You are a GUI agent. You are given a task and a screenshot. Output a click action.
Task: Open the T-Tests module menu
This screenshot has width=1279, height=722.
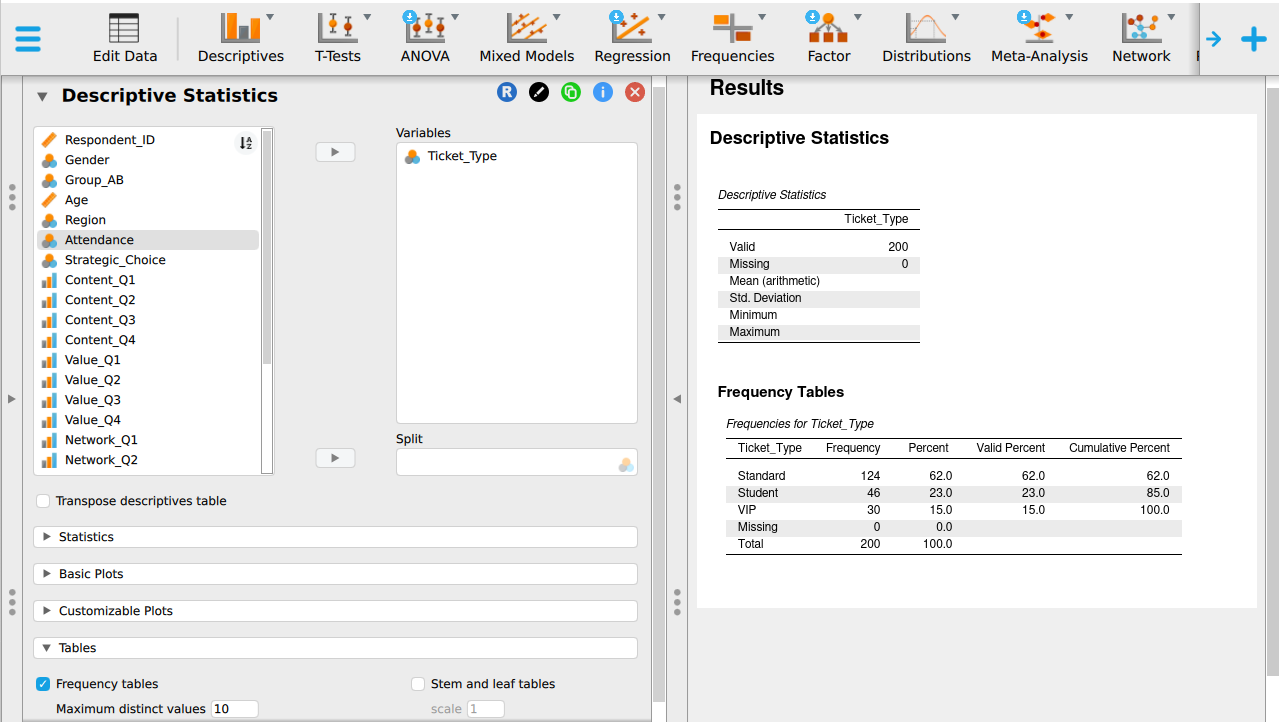coord(338,38)
